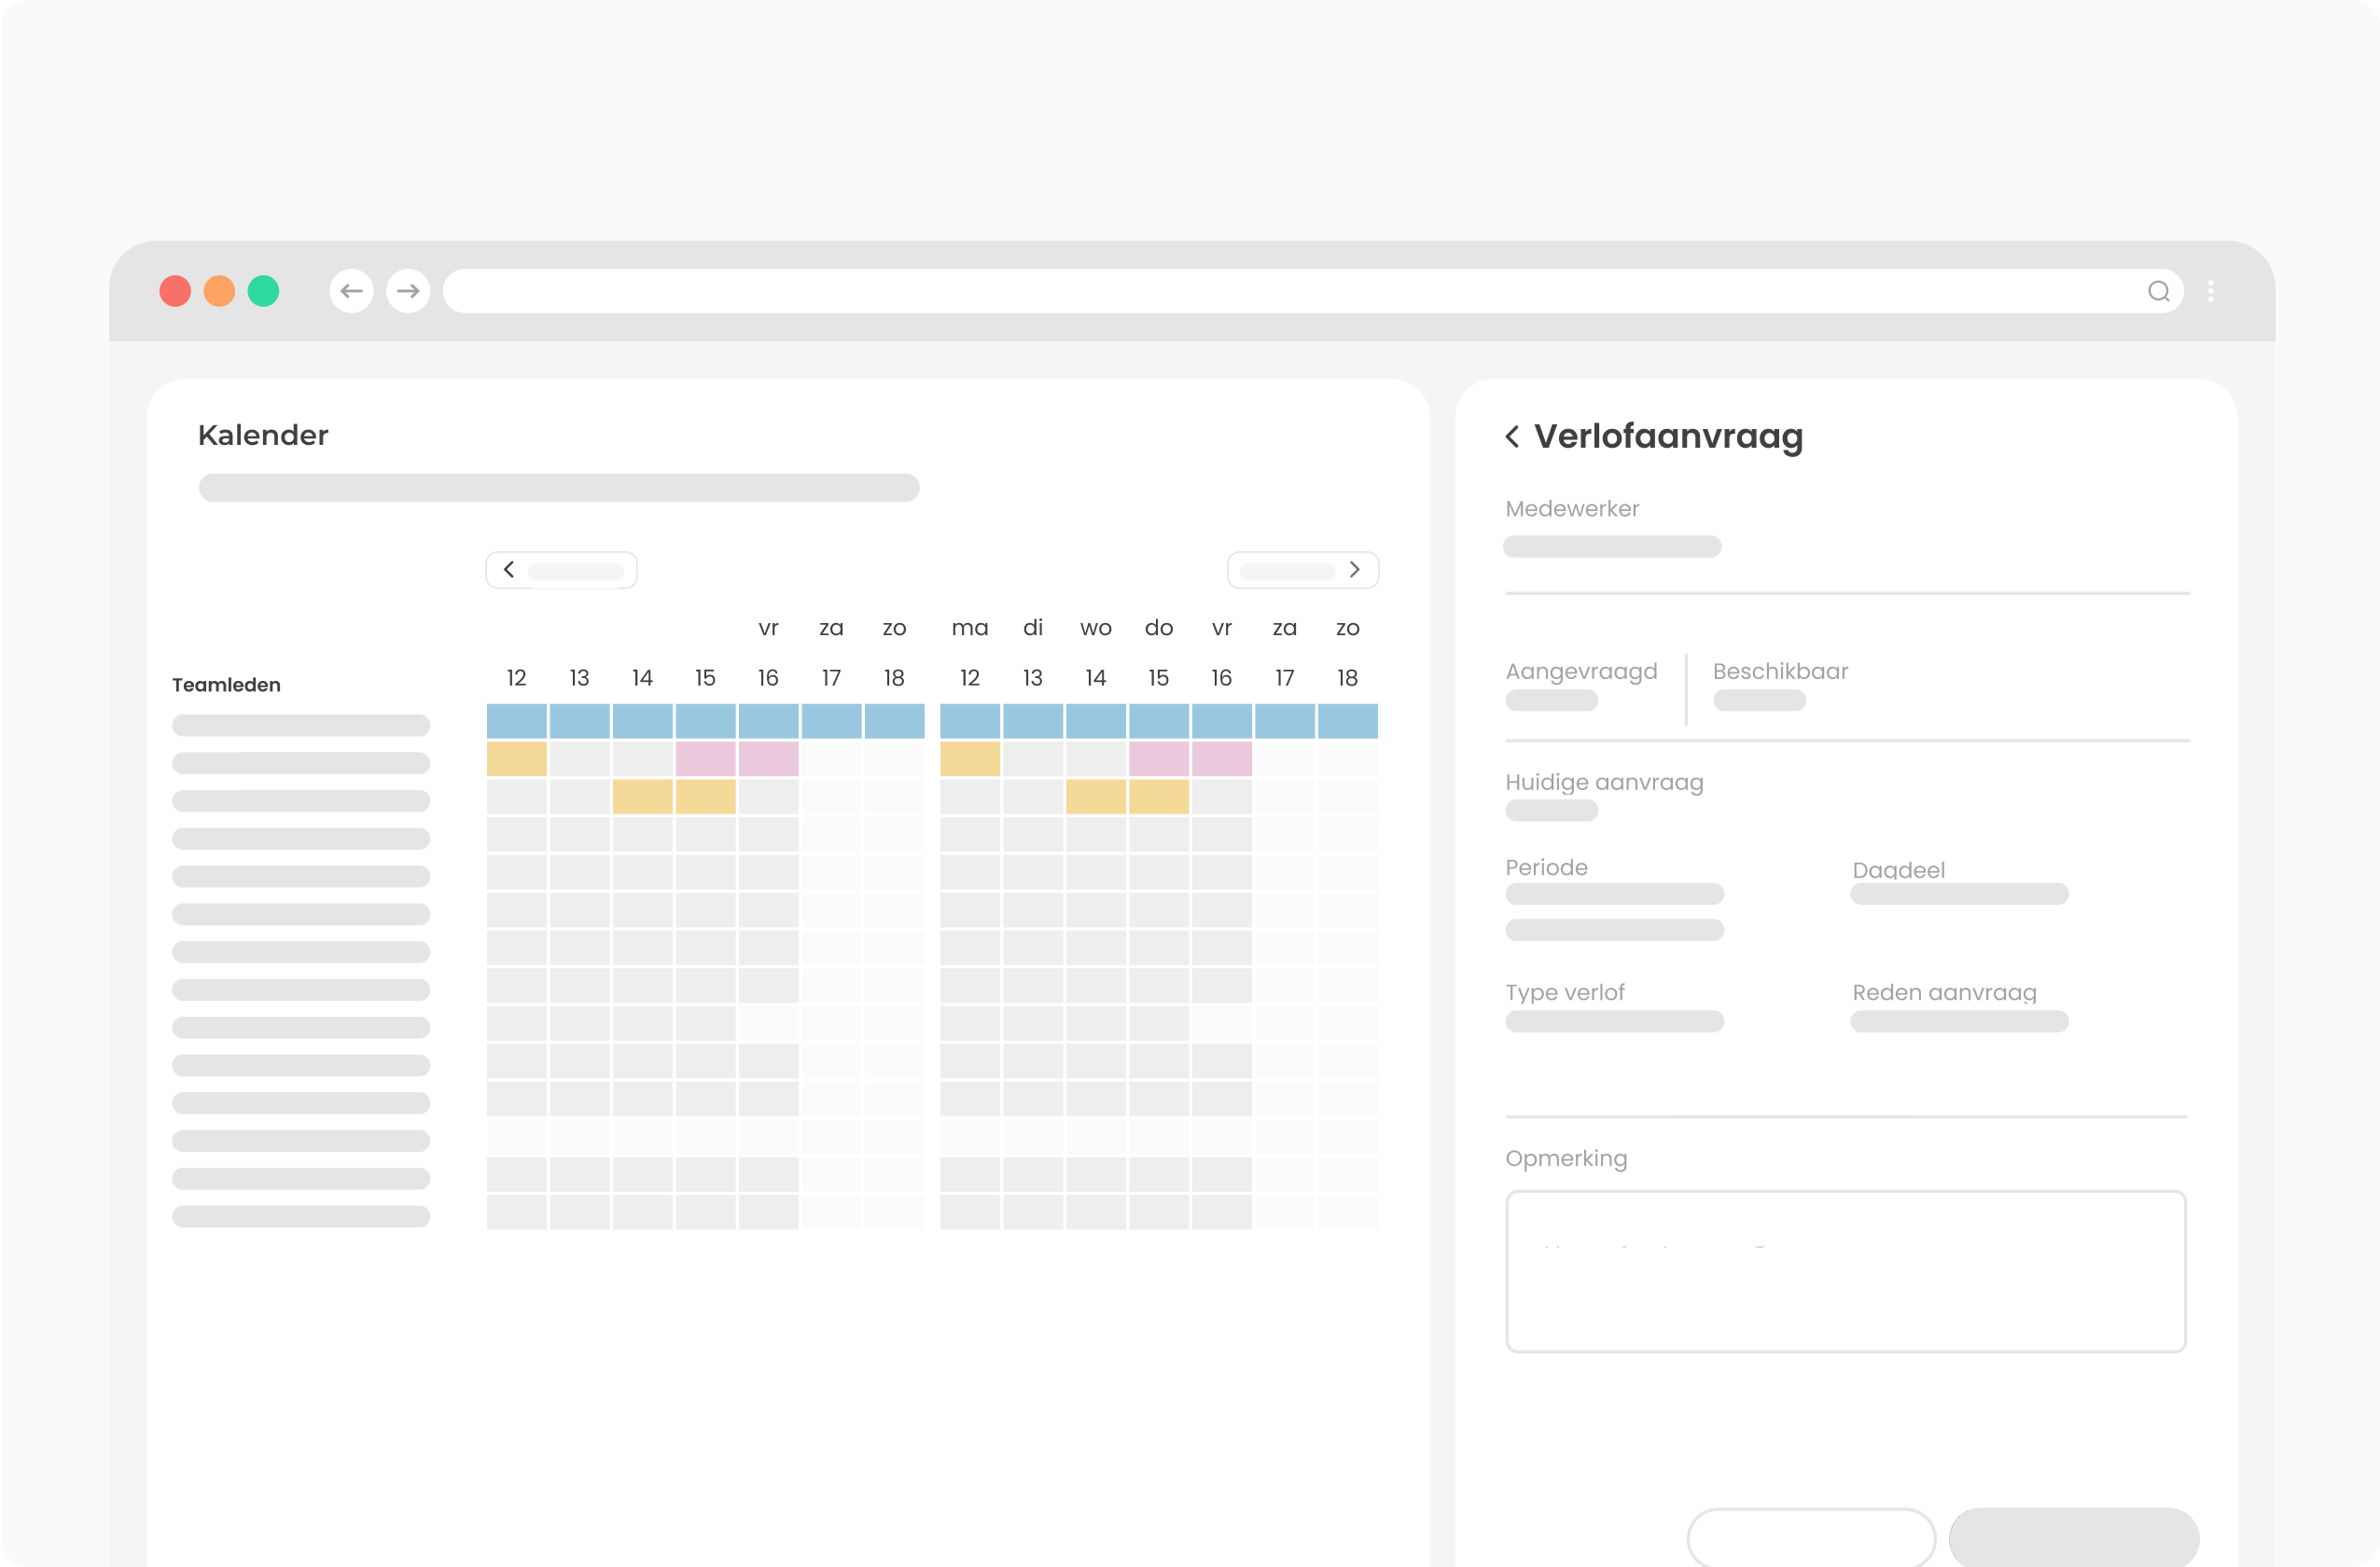Select the first yellow cell on day 12

(516, 759)
